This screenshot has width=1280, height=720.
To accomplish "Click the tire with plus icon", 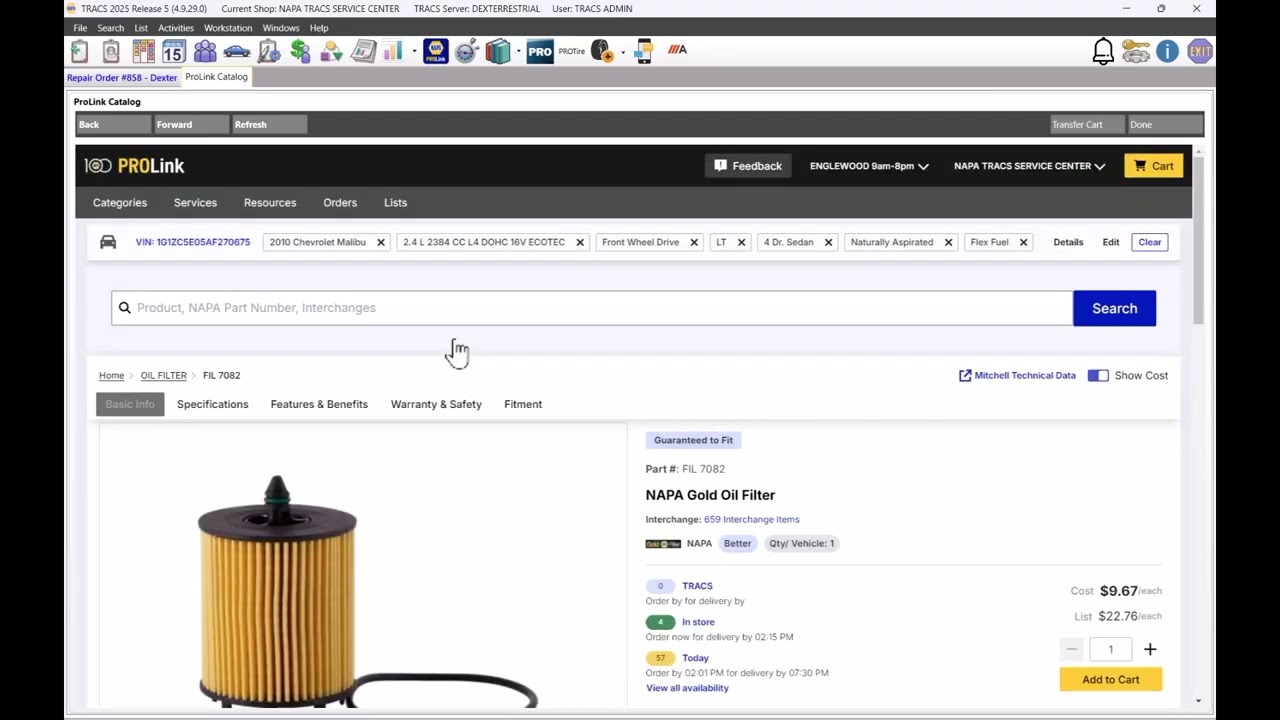I will point(602,51).
